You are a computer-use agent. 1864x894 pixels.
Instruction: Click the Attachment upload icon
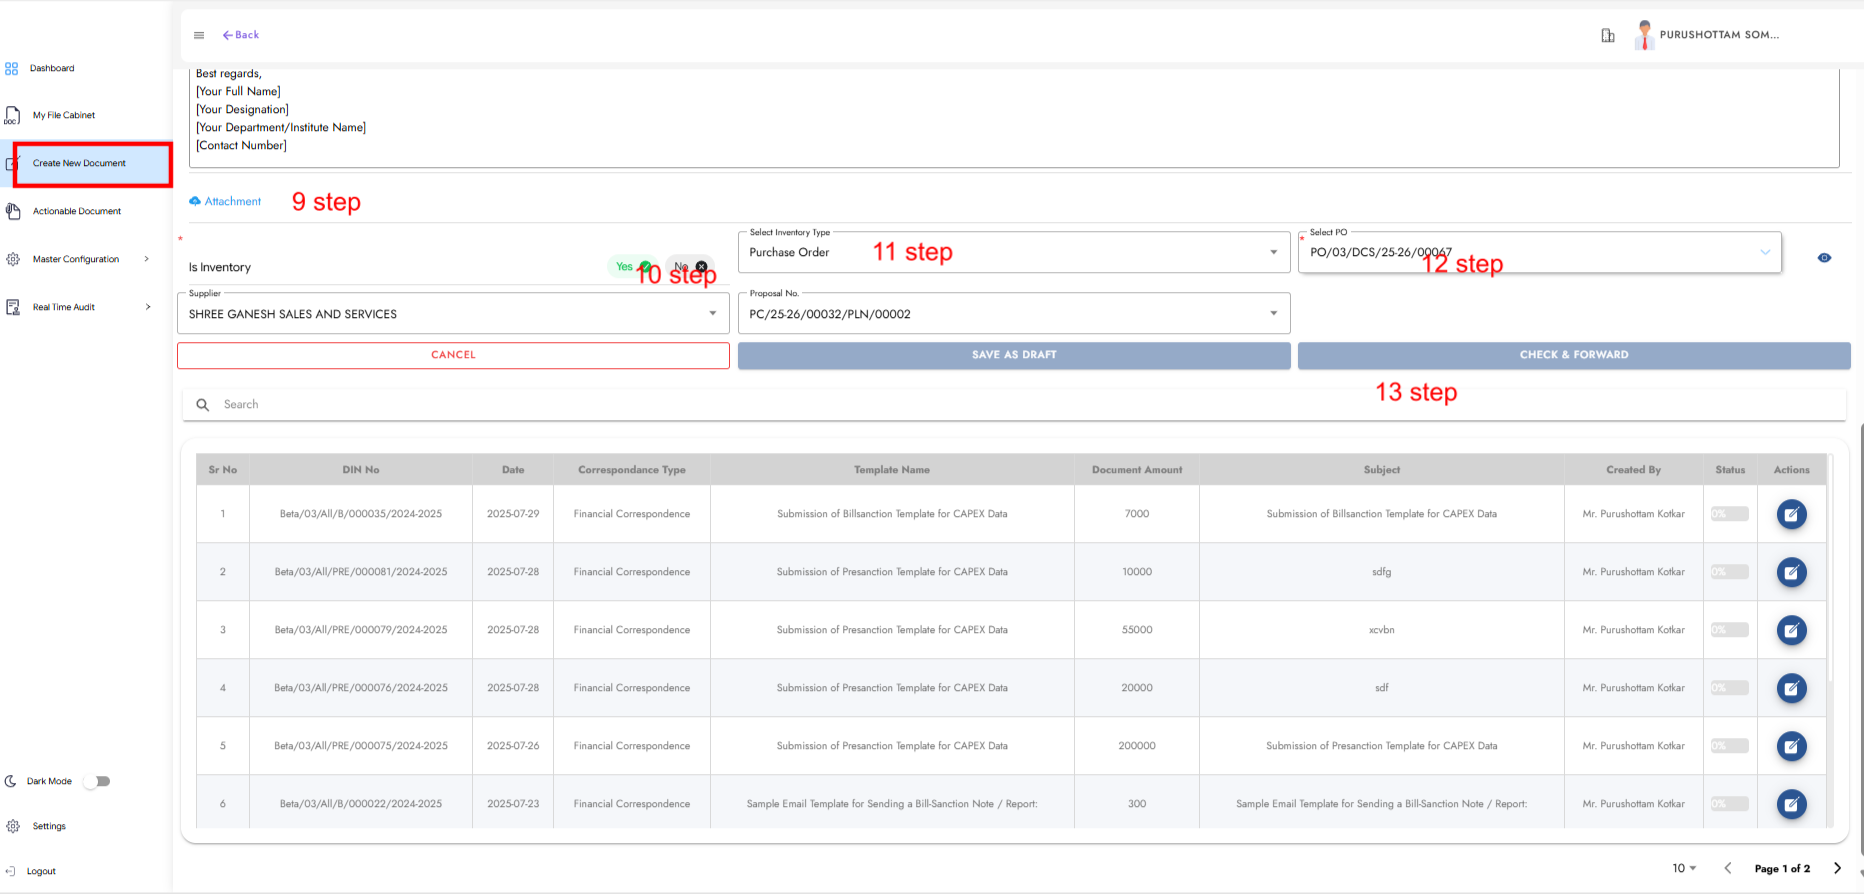coord(195,202)
